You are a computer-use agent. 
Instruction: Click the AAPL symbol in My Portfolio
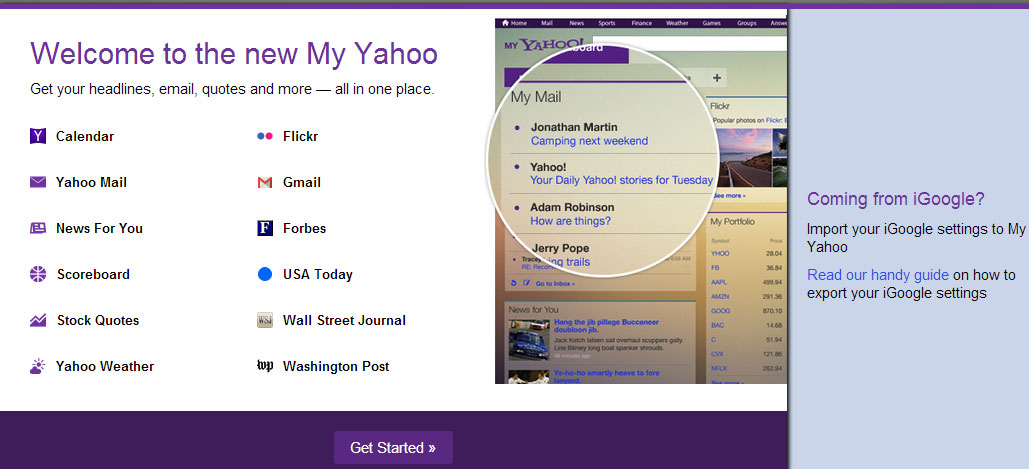coord(719,282)
